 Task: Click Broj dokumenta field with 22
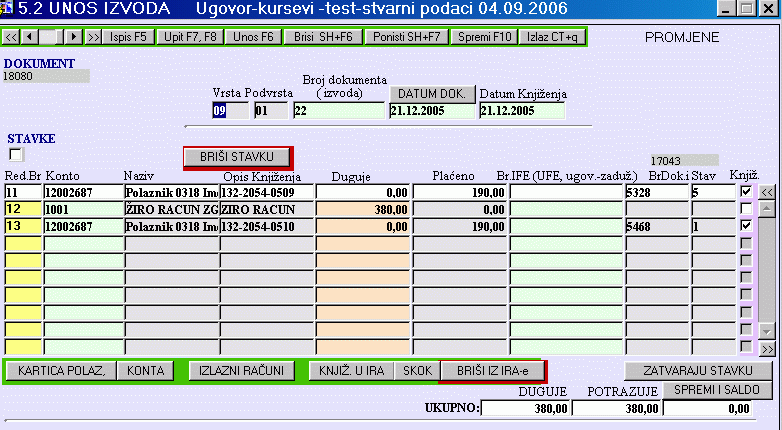pos(339,111)
